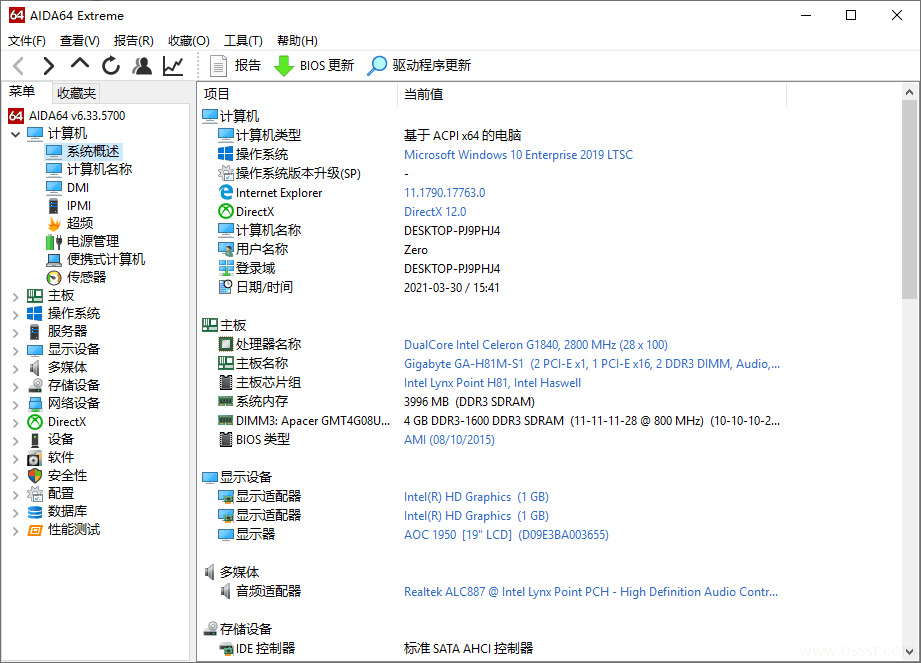Expand the 数据库 tree node

coord(15,513)
